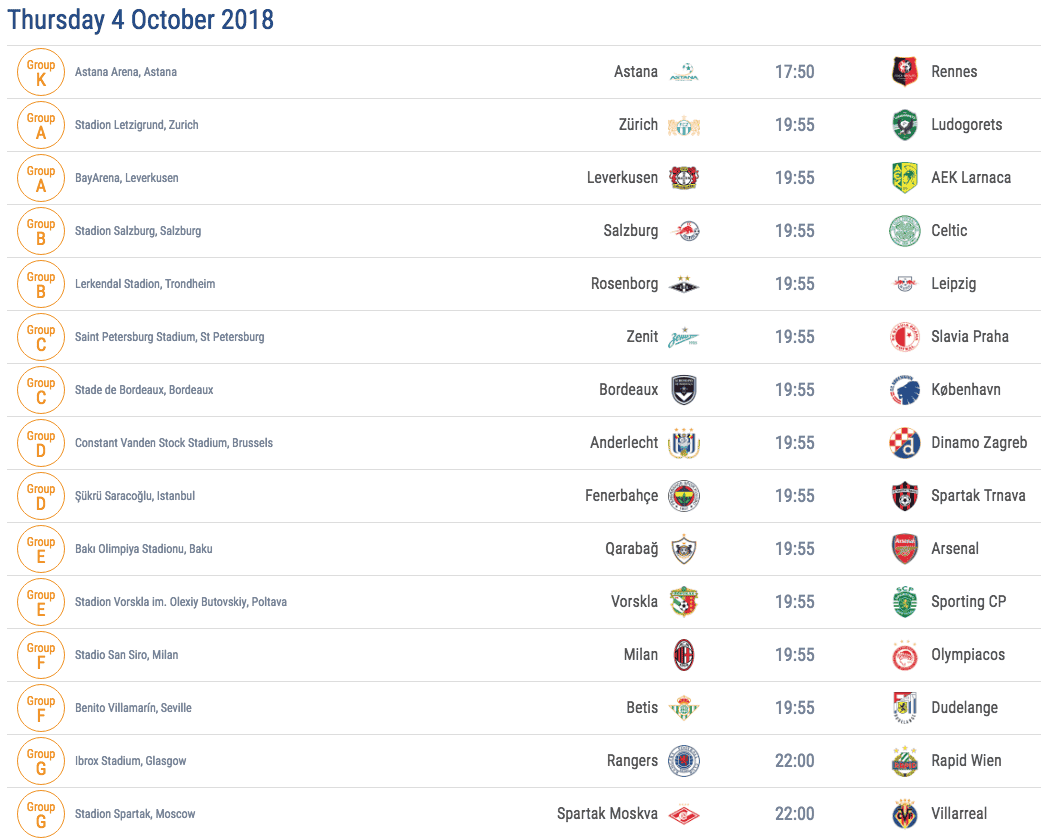Open the Leverkusen team link
This screenshot has height=838, width=1041.
click(x=622, y=178)
